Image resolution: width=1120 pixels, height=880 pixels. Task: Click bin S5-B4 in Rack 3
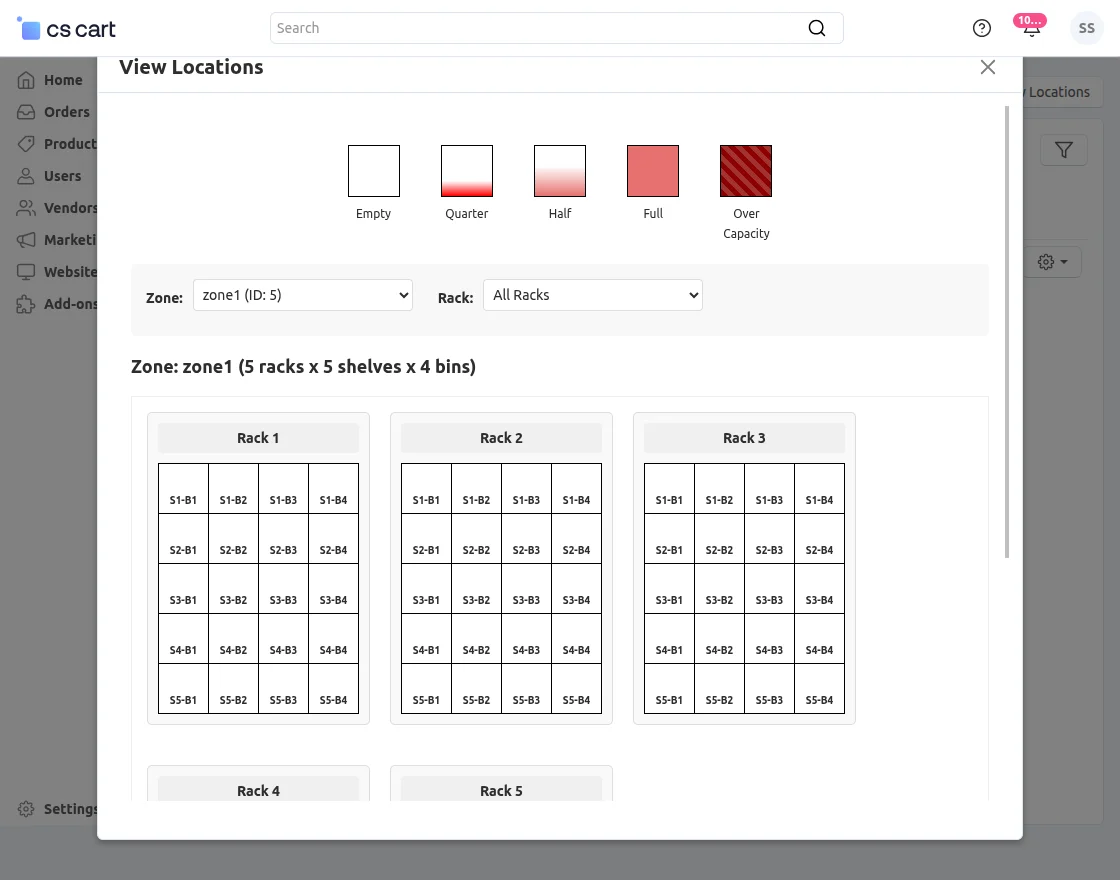tap(819, 689)
